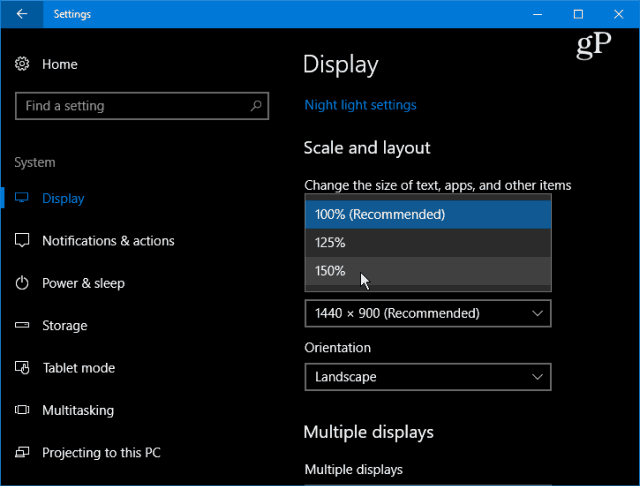Click the back arrow in title bar
Screen dimensions: 640x486
[22, 14]
